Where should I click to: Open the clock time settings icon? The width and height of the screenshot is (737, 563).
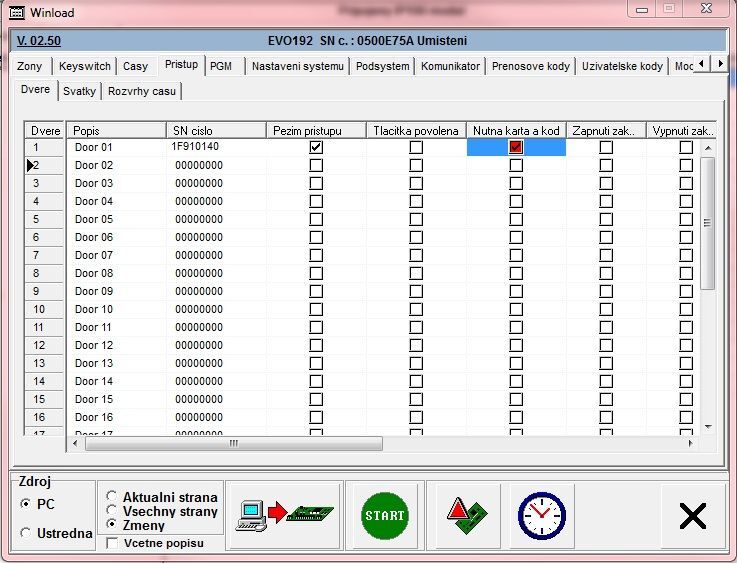[540, 515]
